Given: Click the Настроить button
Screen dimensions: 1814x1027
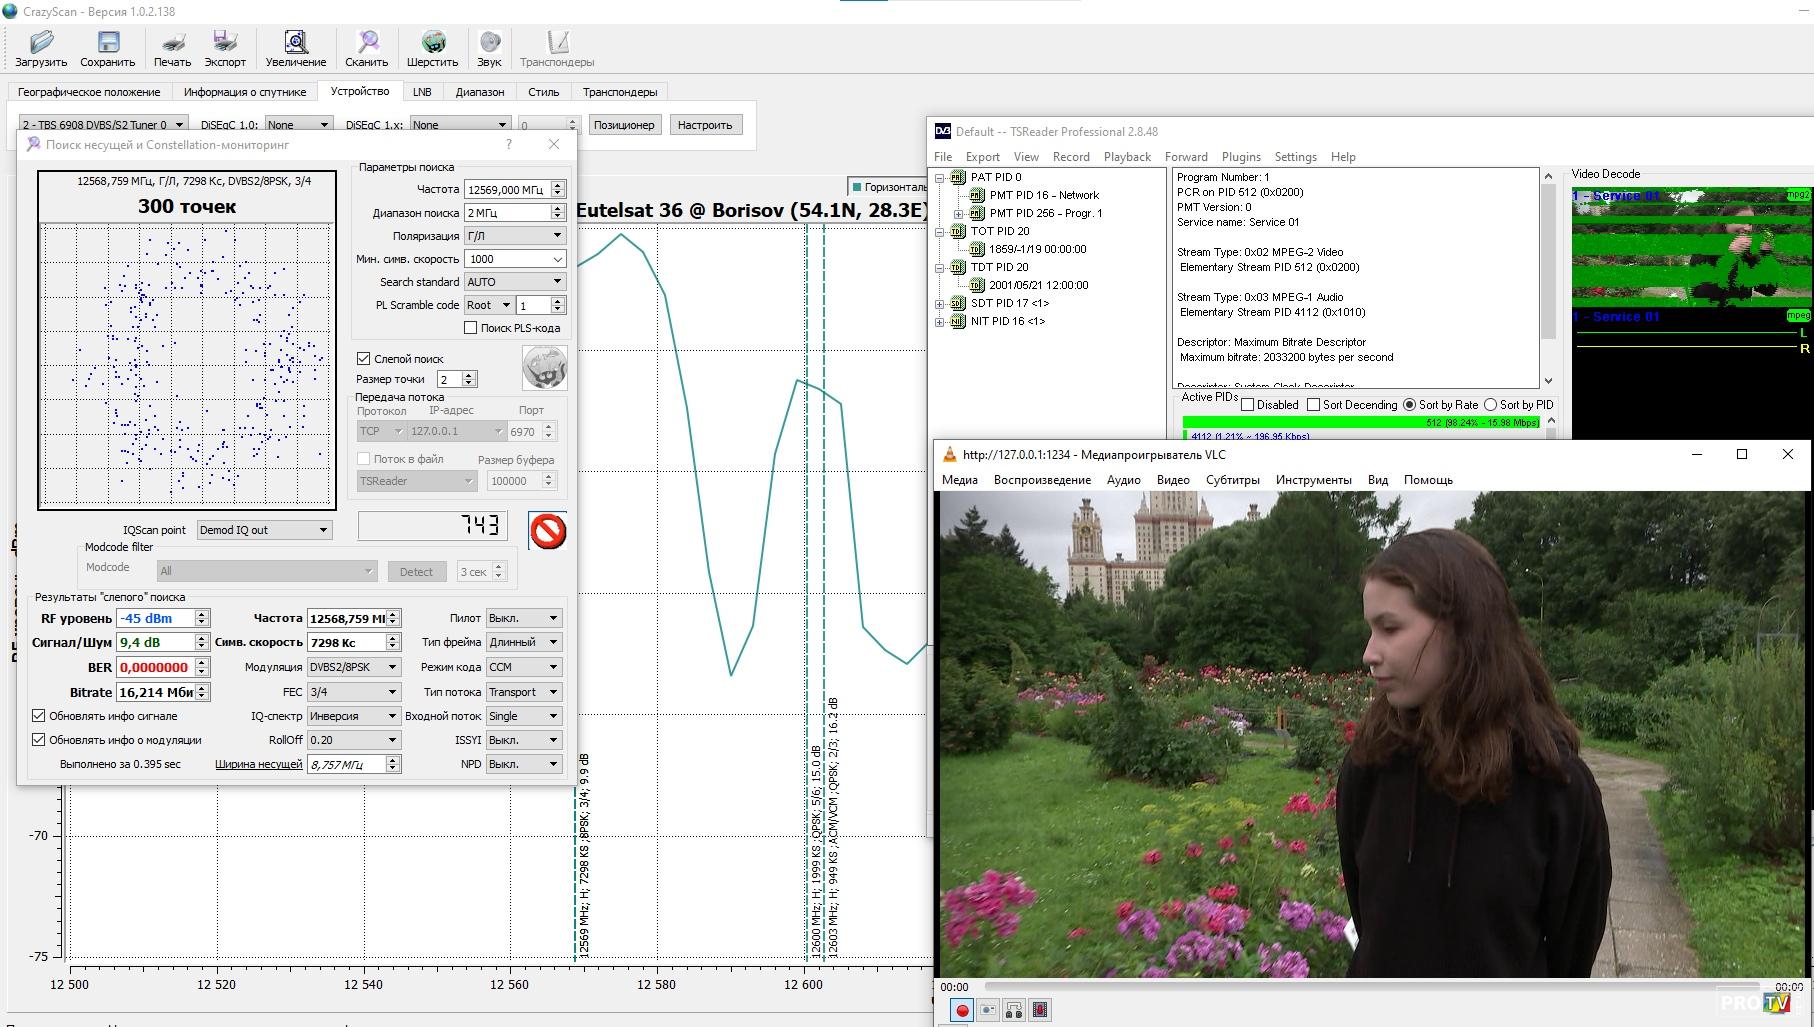Looking at the screenshot, I should 704,125.
